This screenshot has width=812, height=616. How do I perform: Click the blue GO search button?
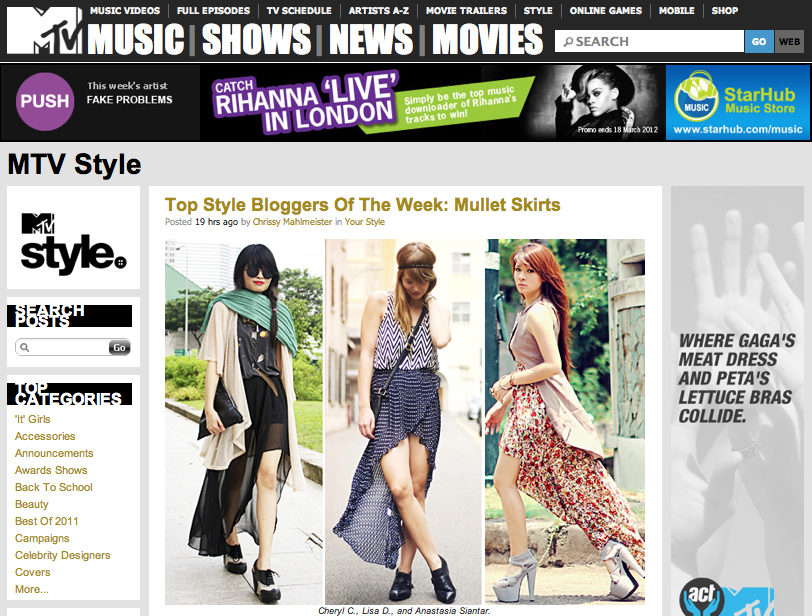[x=759, y=41]
